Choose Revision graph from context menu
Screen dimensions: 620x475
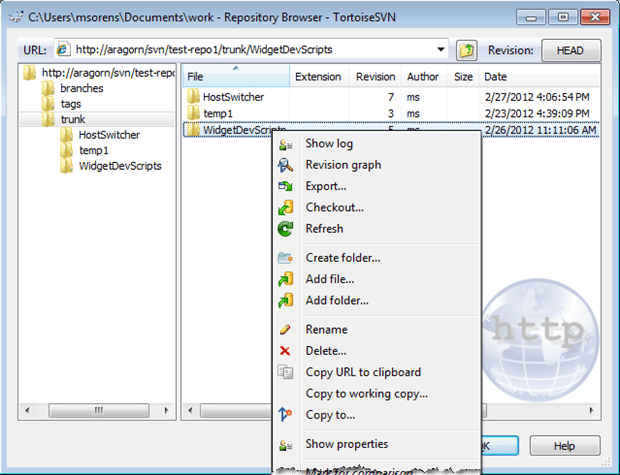343,165
